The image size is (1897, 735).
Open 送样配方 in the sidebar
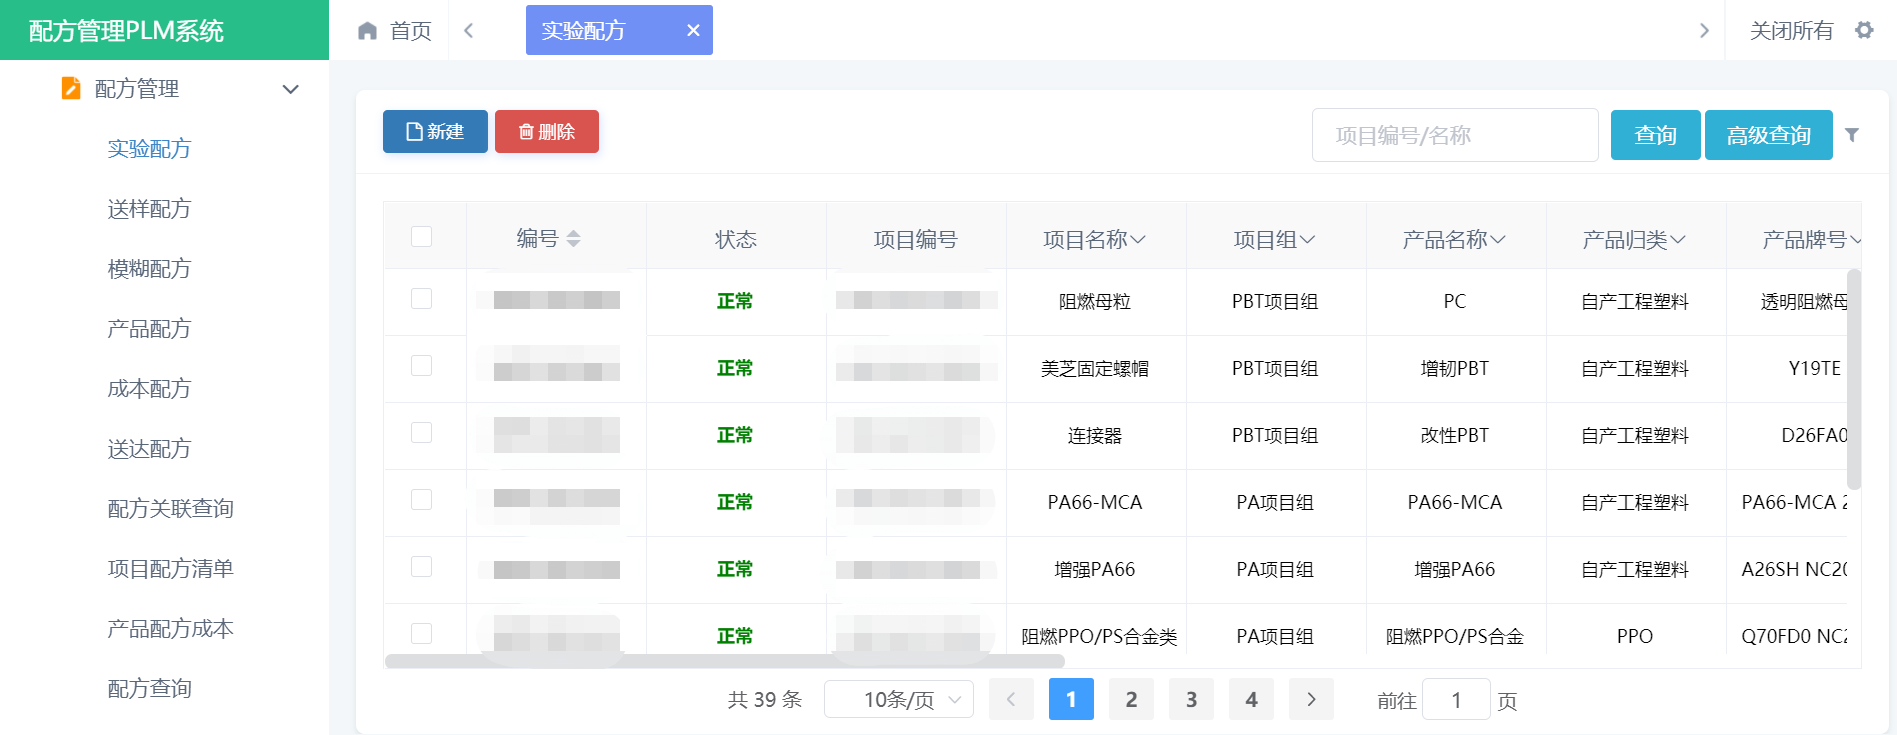coord(149,208)
